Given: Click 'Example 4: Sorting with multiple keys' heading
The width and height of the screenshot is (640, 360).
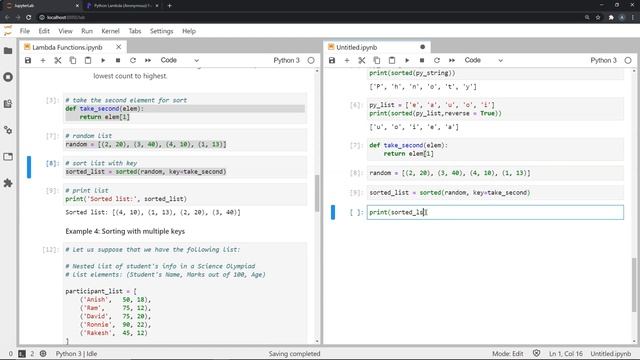Looking at the screenshot, I should (125, 231).
